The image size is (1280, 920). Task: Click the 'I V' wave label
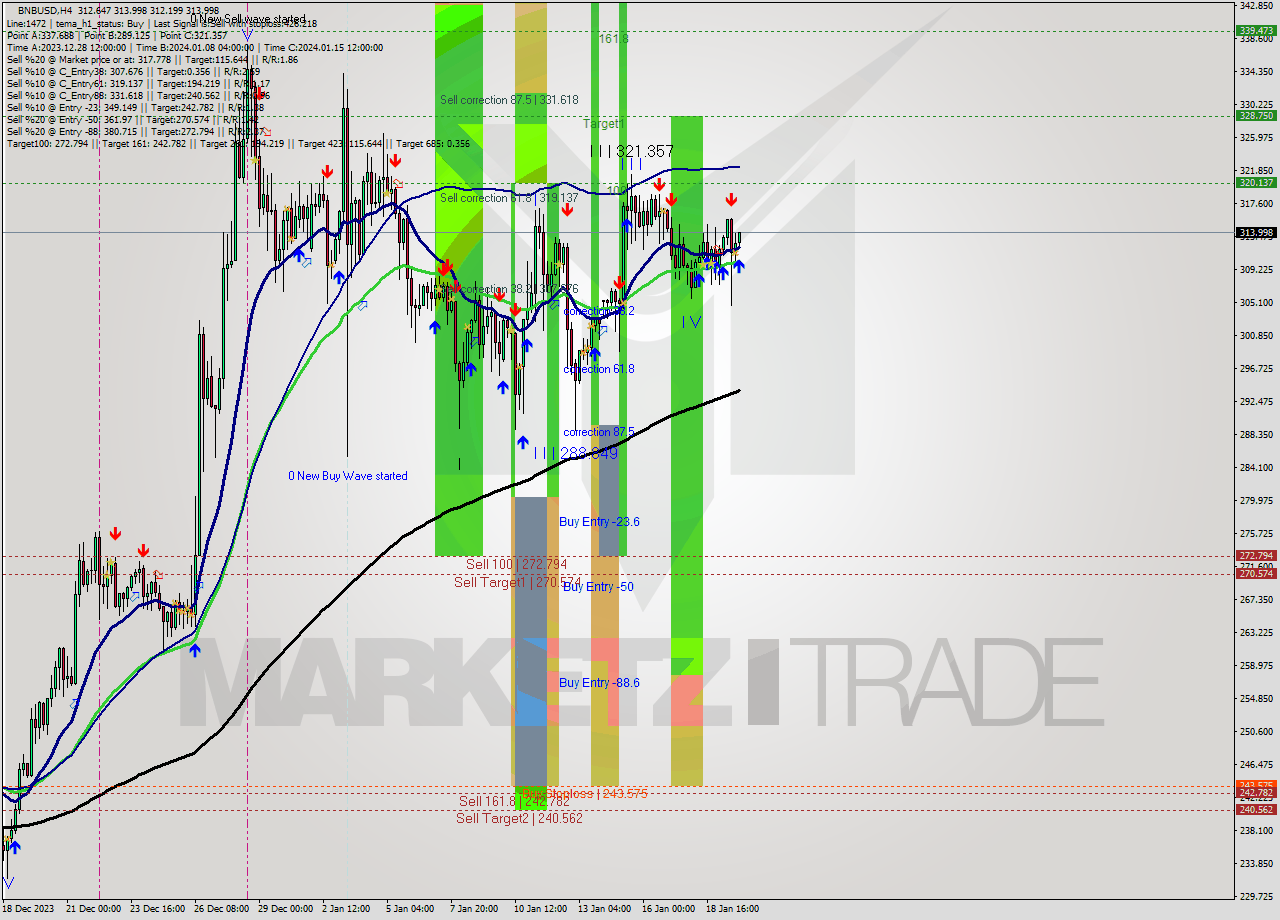[691, 321]
